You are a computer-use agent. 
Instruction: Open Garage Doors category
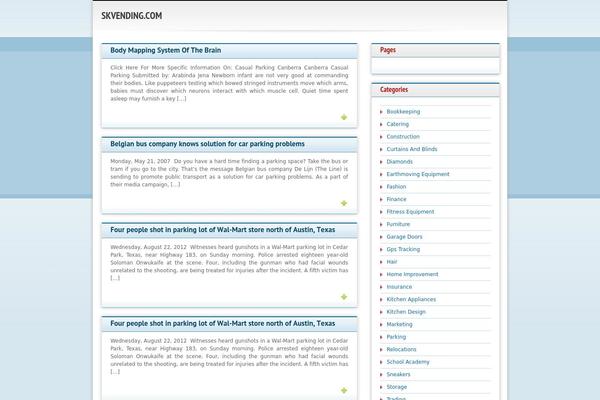coord(404,237)
